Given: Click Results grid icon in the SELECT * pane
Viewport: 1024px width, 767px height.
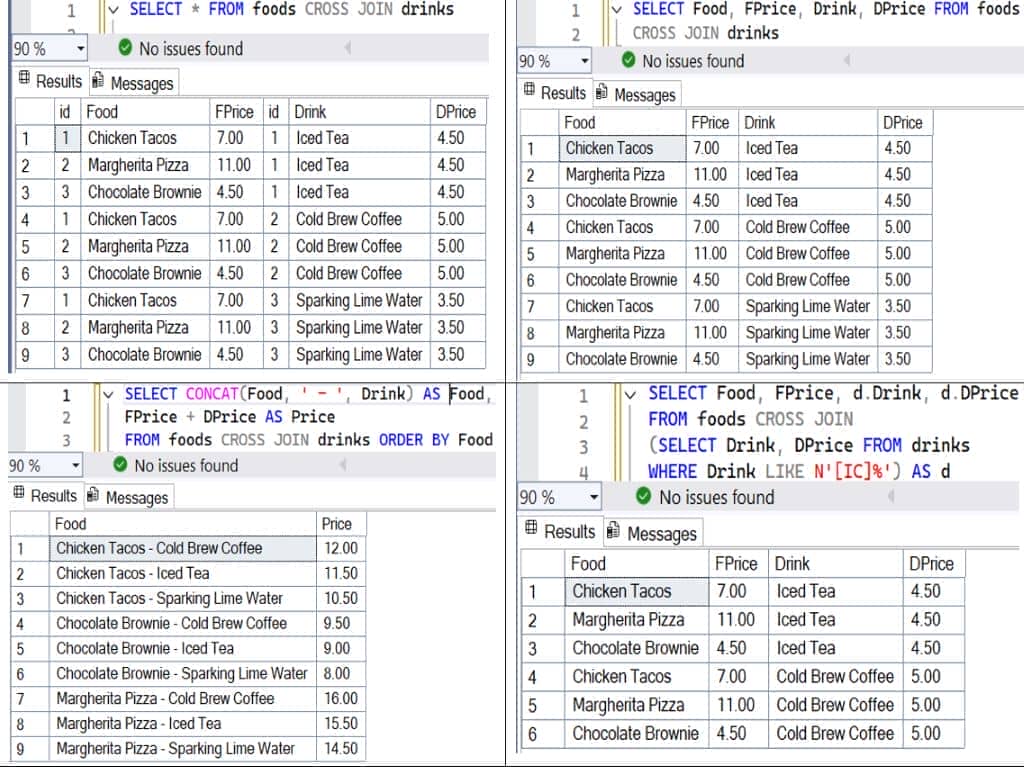Looking at the screenshot, I should [x=24, y=81].
